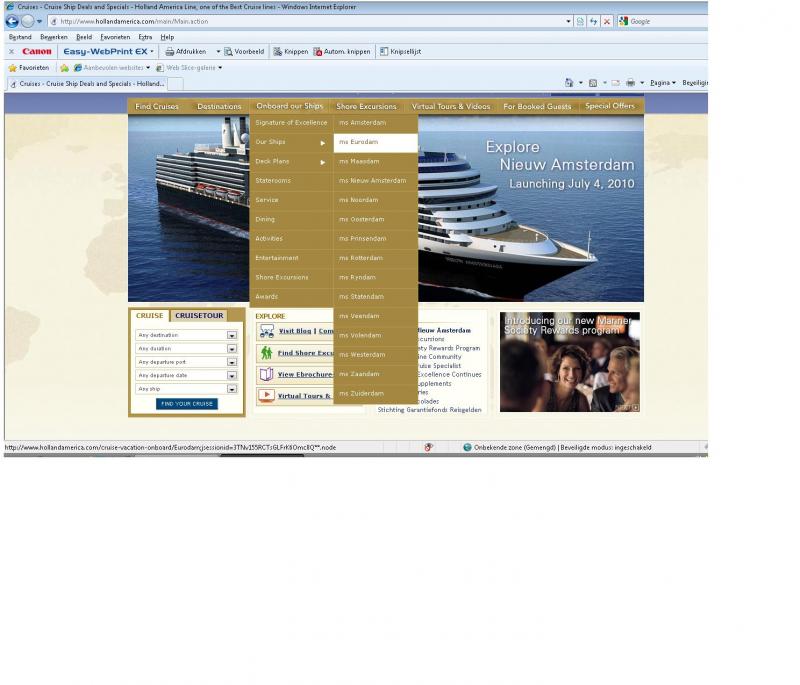This screenshot has height=685, width=800.
Task: Open the Help menu
Action: [x=167, y=37]
